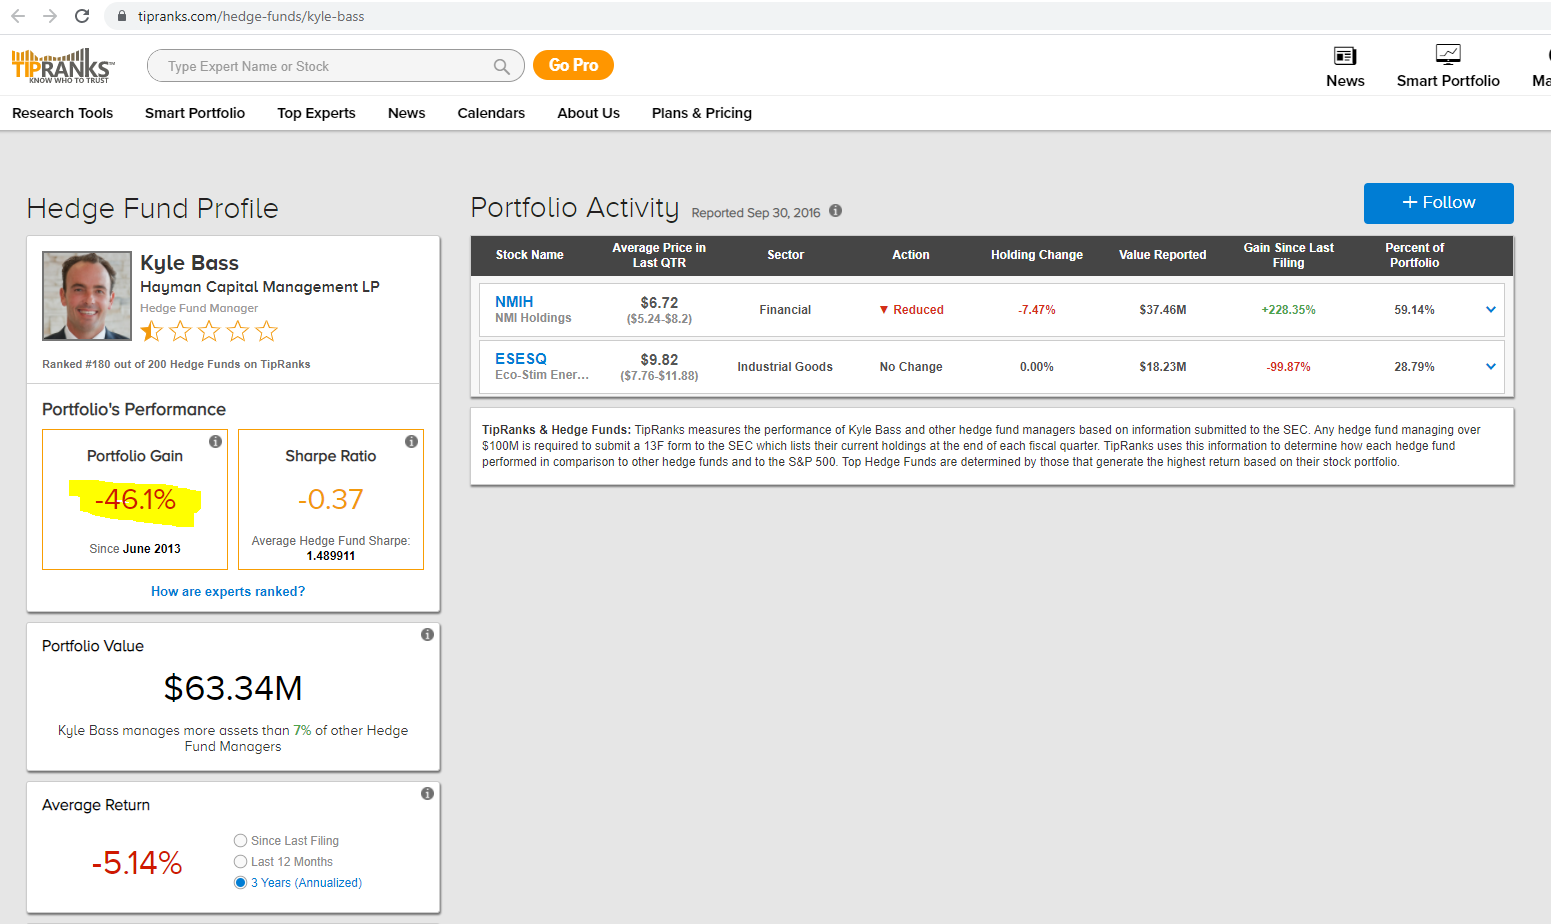This screenshot has width=1551, height=924.
Task: Click No Change action in ESESQ row
Action: (911, 367)
